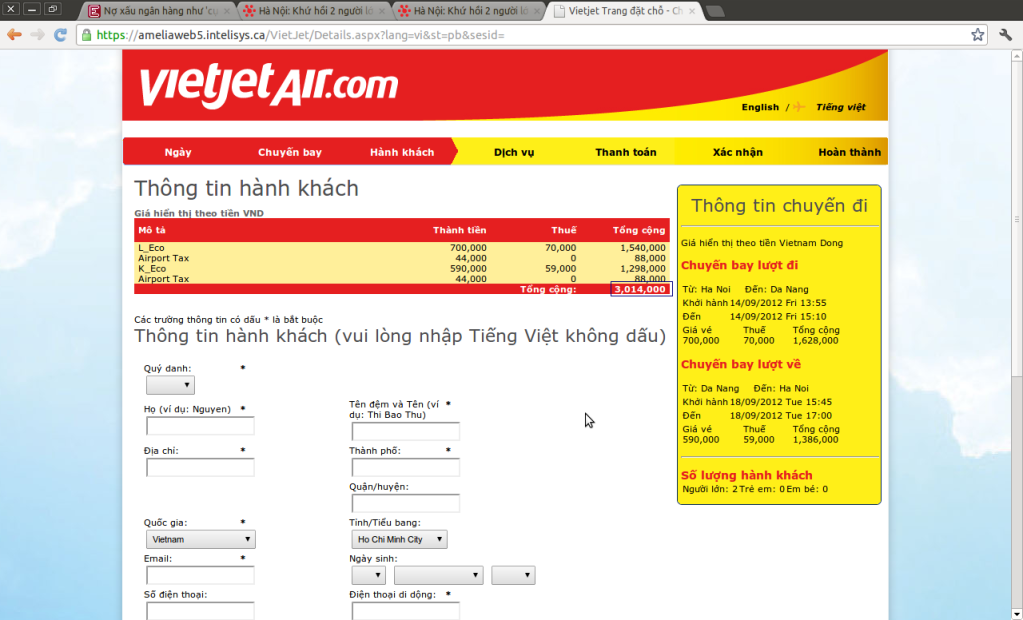Click the Họ (surname) text field

200,426
